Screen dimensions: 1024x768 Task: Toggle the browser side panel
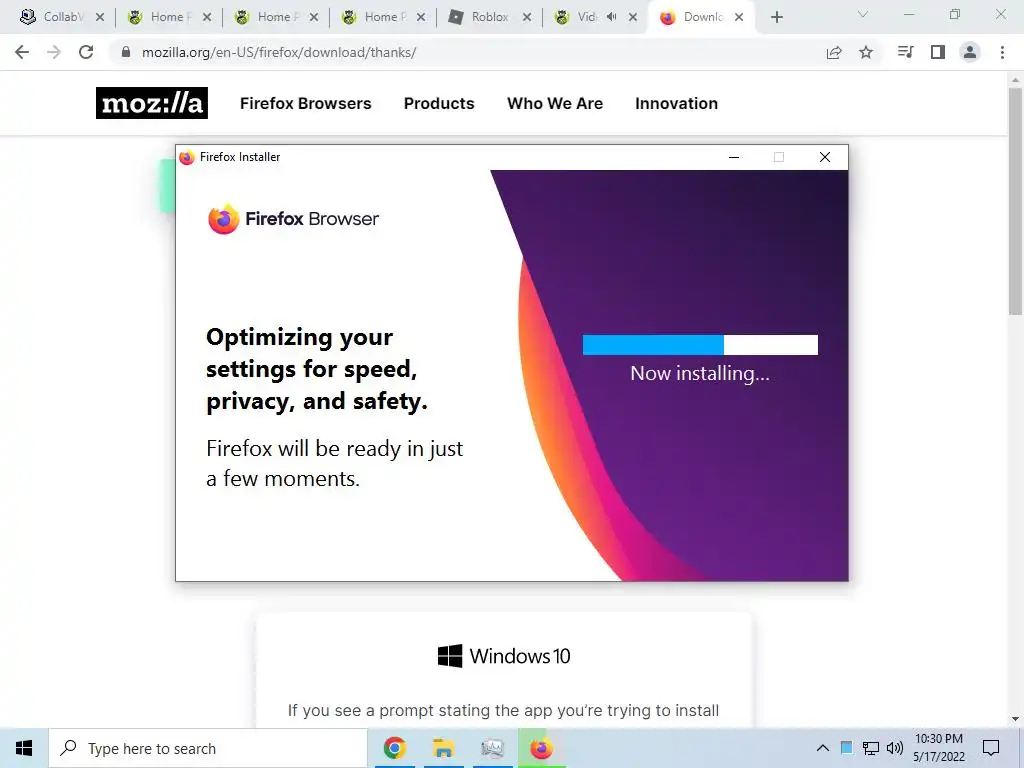pyautogui.click(x=938, y=52)
